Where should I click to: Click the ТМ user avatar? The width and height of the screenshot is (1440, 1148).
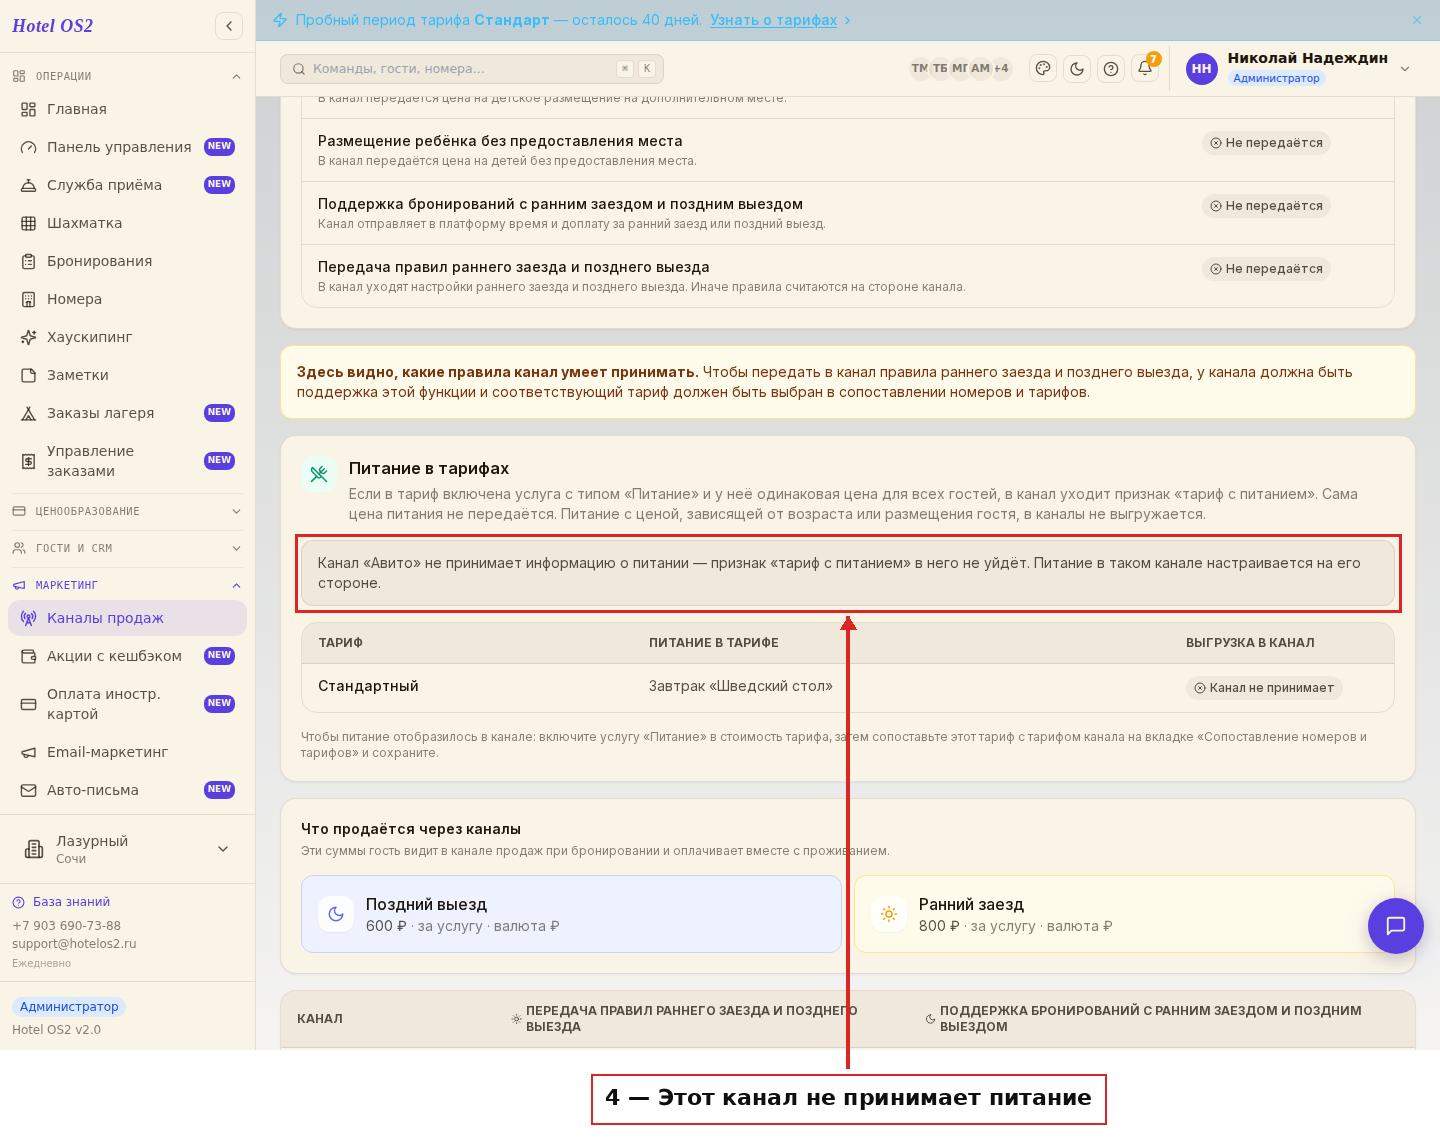919,68
